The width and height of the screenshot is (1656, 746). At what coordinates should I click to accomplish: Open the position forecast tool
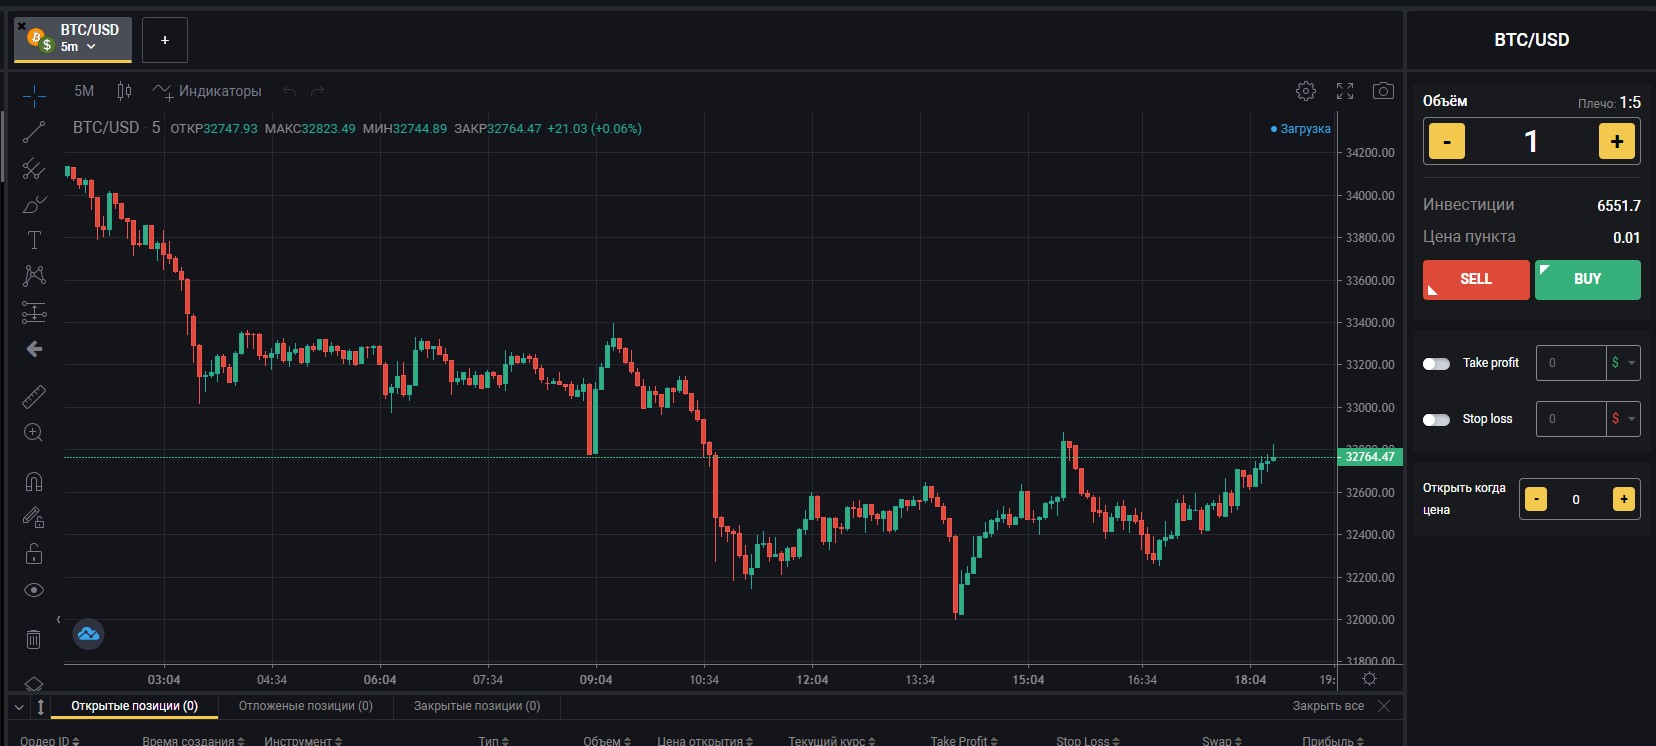(x=34, y=312)
